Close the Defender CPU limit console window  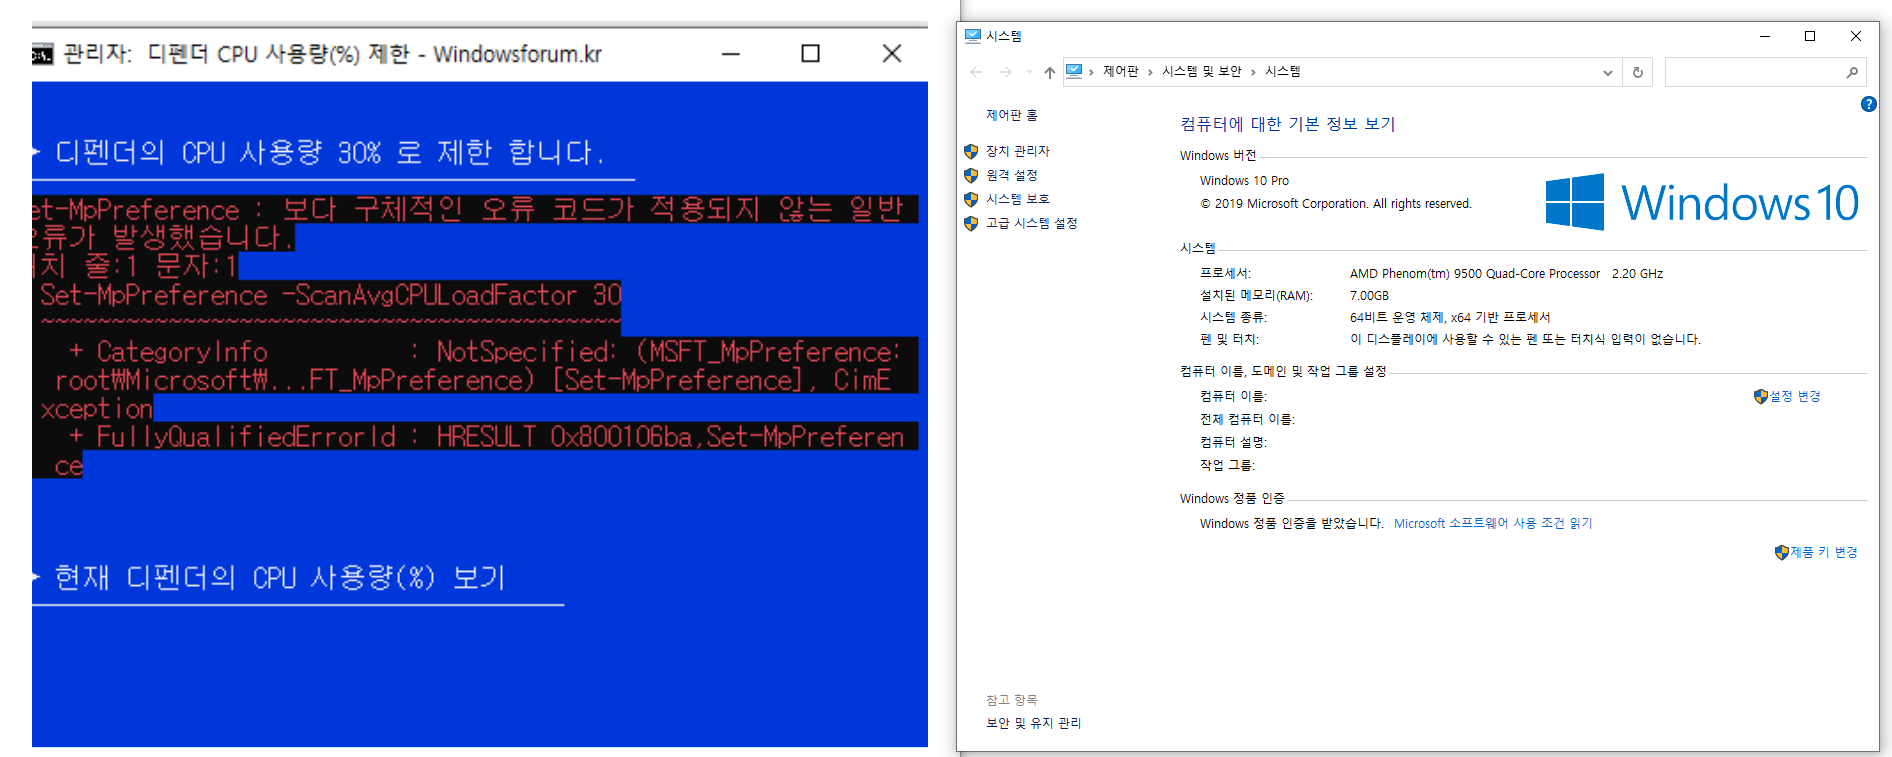892,53
